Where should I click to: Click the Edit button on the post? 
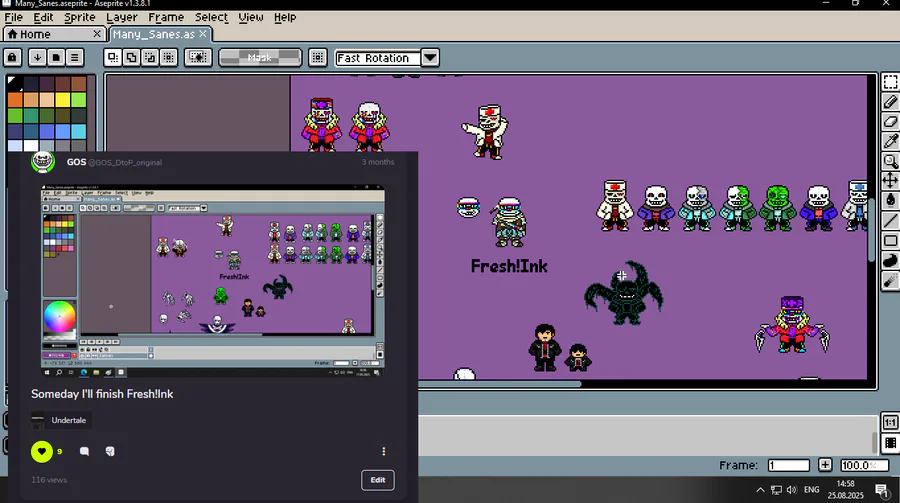coord(378,480)
